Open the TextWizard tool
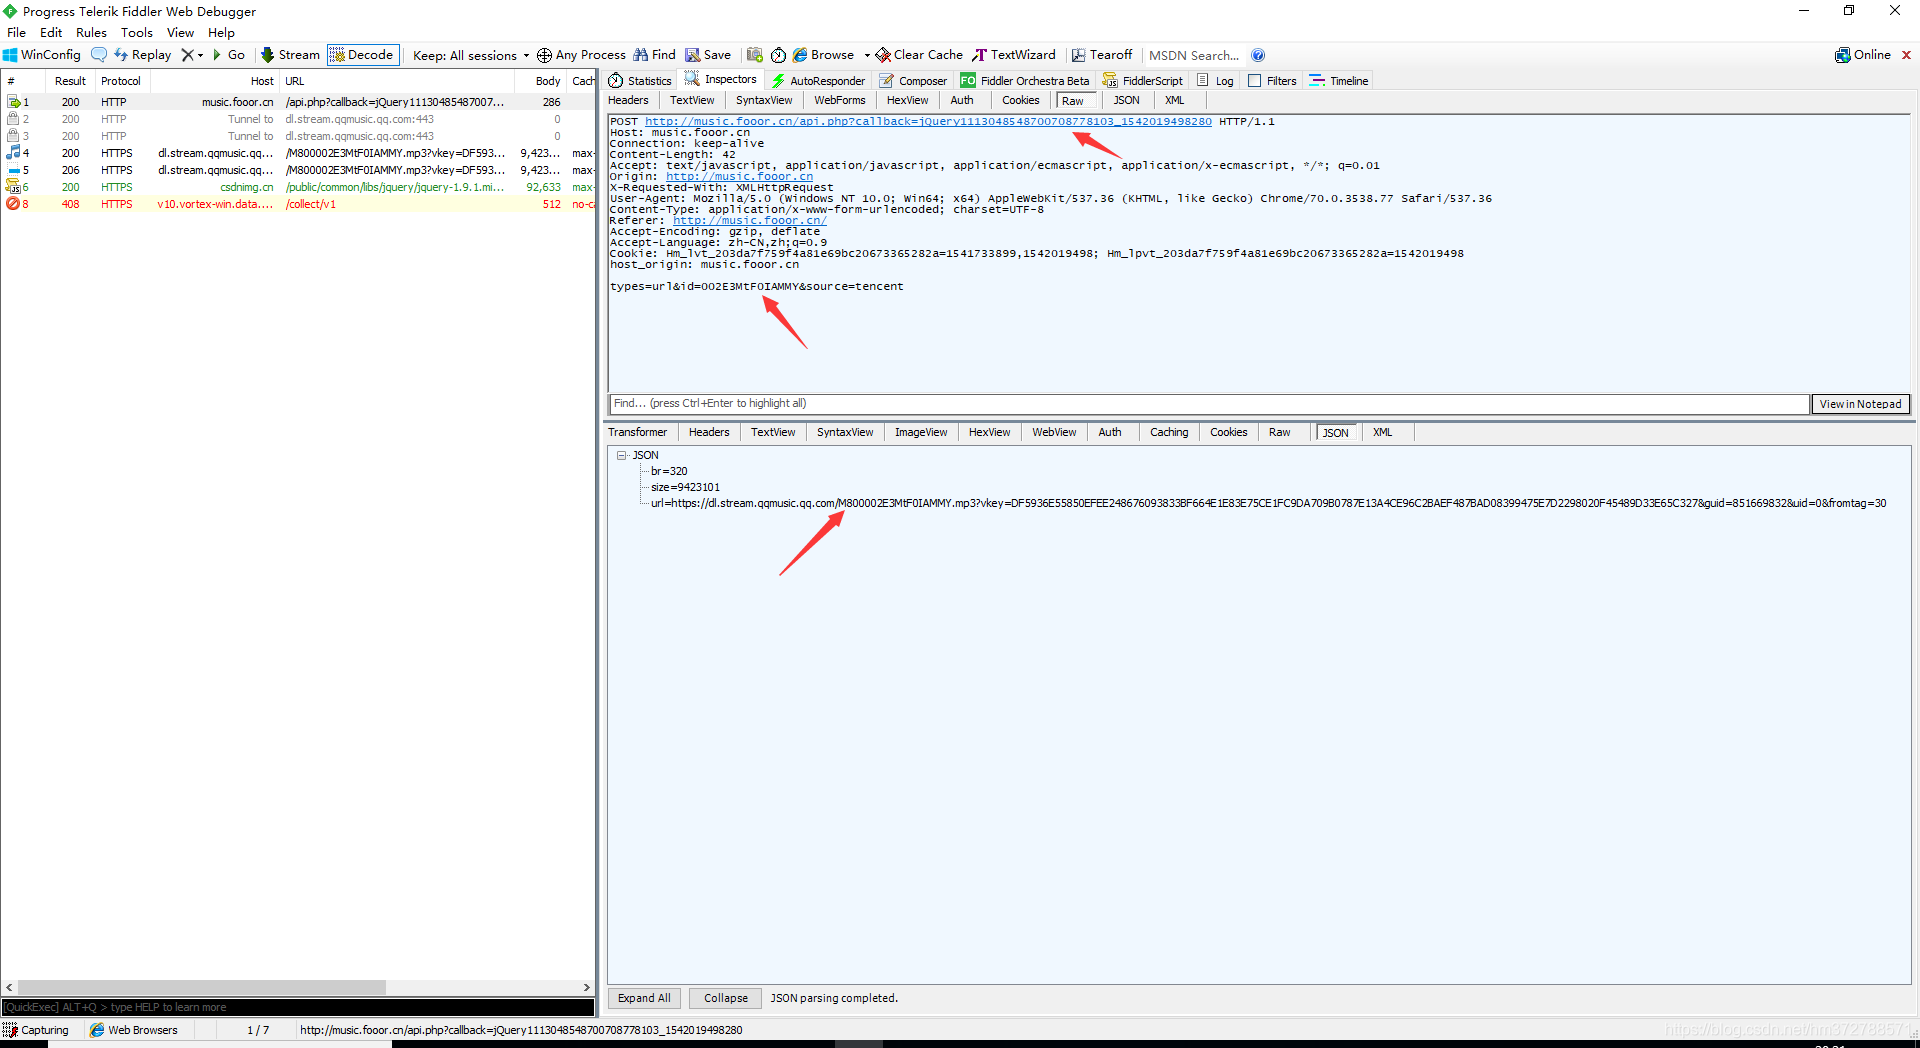This screenshot has height=1048, width=1920. click(x=1014, y=55)
